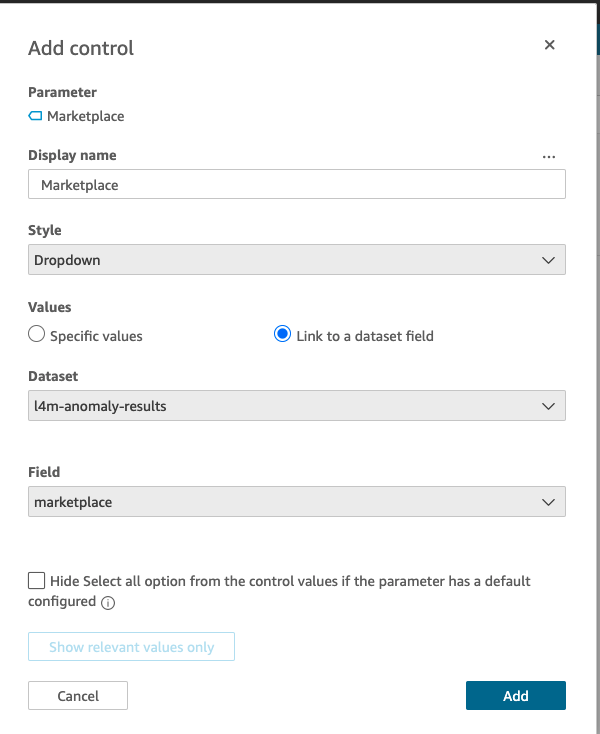600x734 pixels.
Task: Open the Display name more options ellipsis
Action: (x=549, y=157)
